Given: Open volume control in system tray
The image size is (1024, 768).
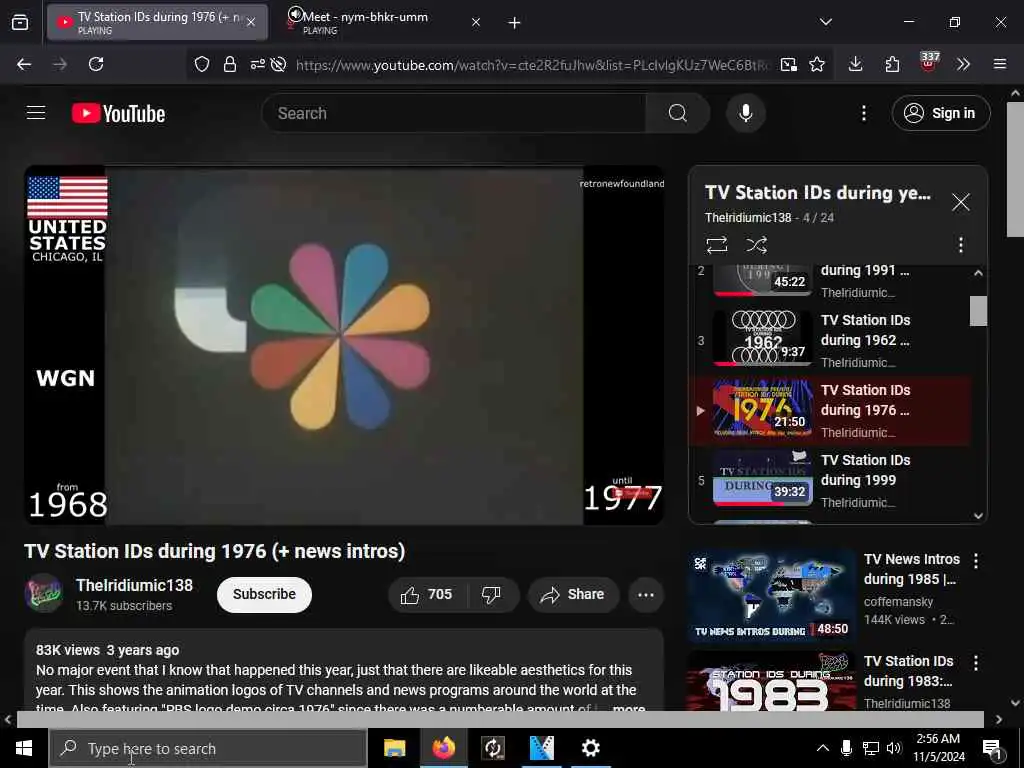Looking at the screenshot, I should 894,748.
